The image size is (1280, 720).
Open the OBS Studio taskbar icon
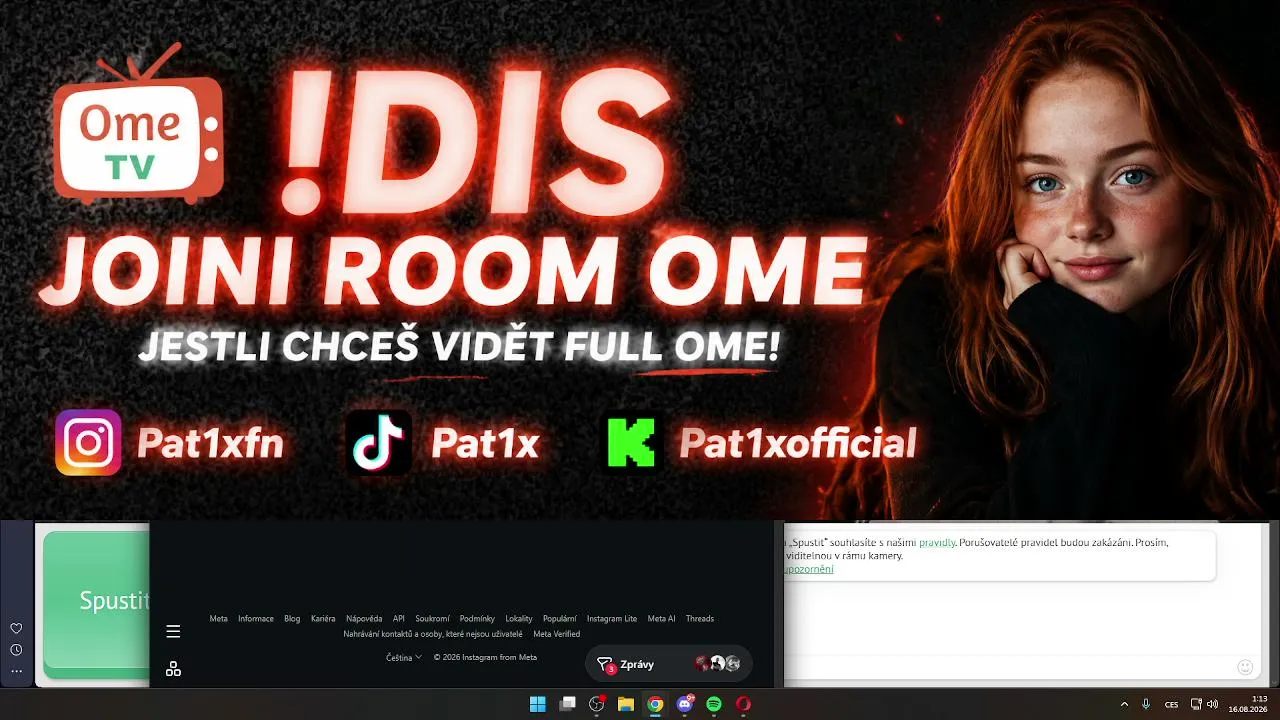click(x=597, y=704)
